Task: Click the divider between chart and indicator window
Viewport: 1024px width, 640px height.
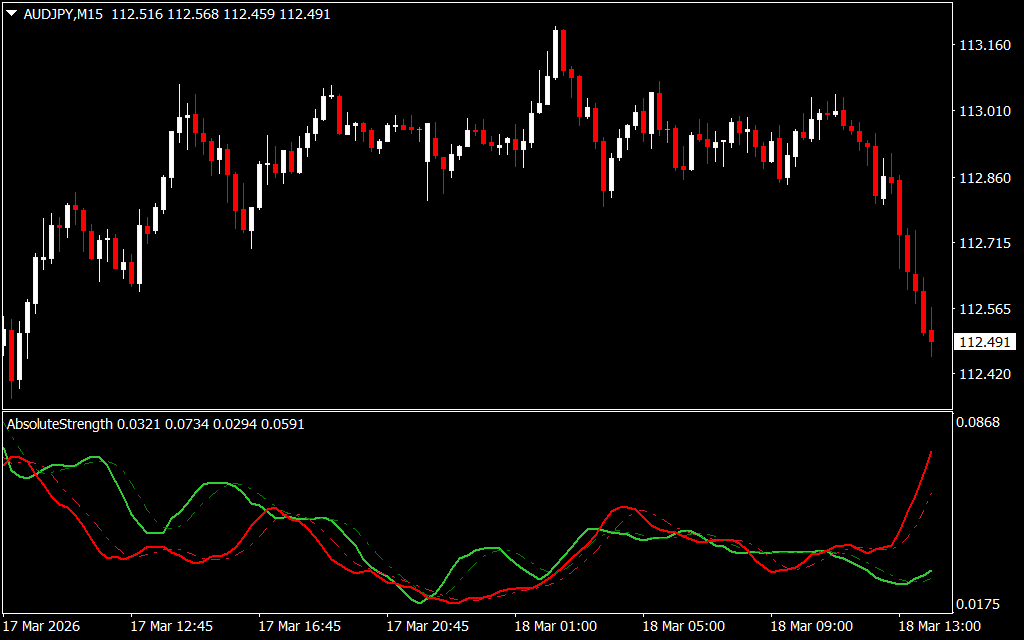Action: pyautogui.click(x=476, y=410)
